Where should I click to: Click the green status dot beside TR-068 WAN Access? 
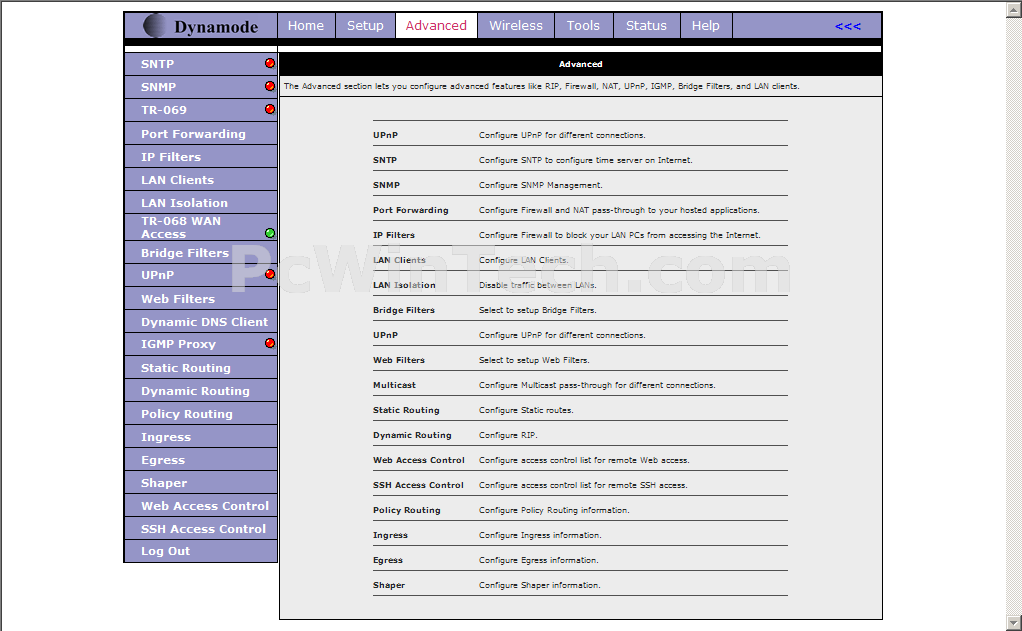tap(270, 233)
